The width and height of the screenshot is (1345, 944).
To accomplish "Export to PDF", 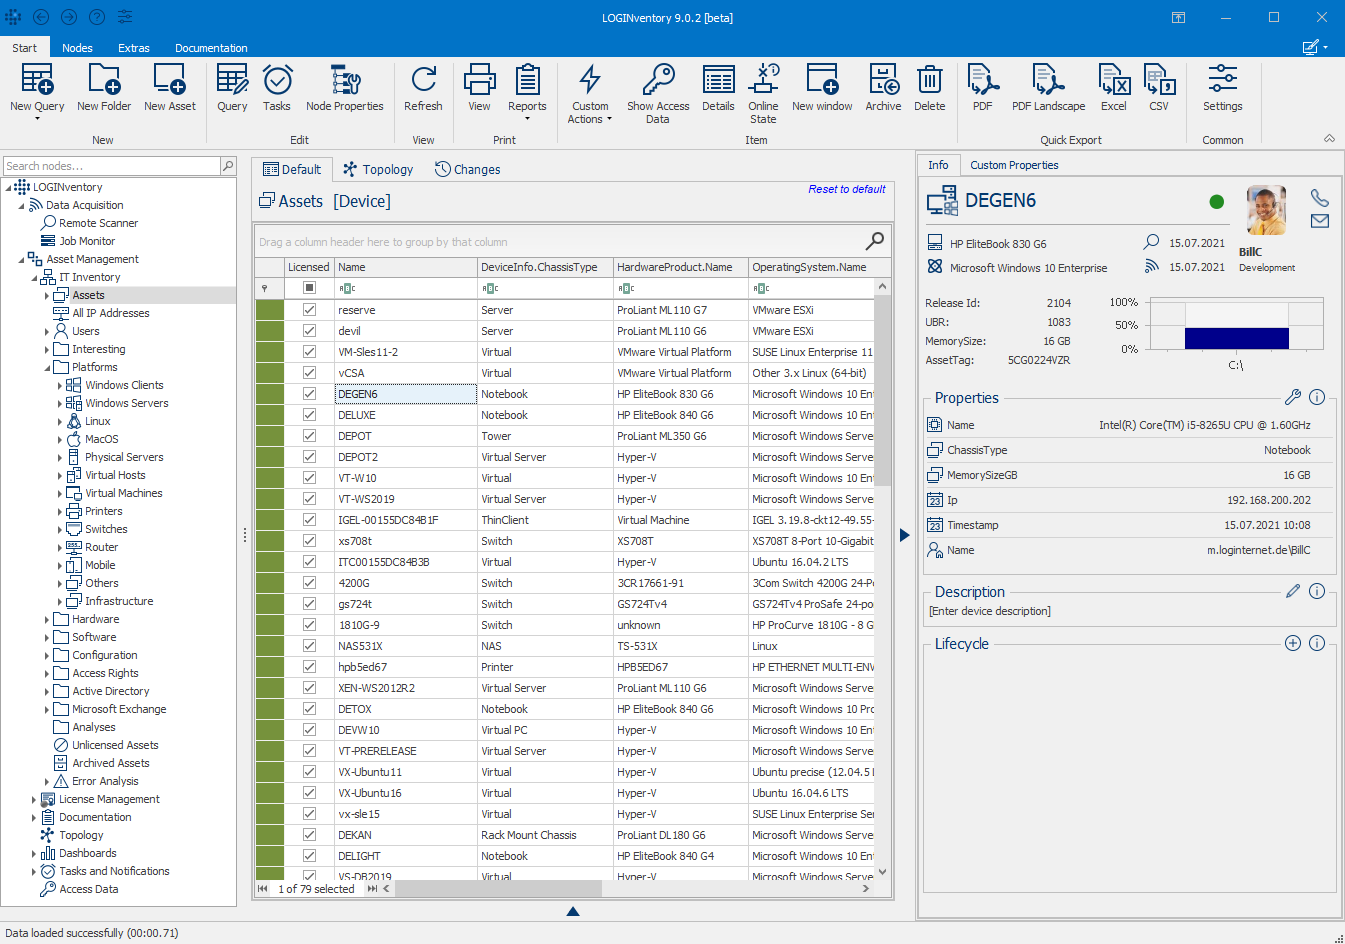I will click(x=983, y=88).
